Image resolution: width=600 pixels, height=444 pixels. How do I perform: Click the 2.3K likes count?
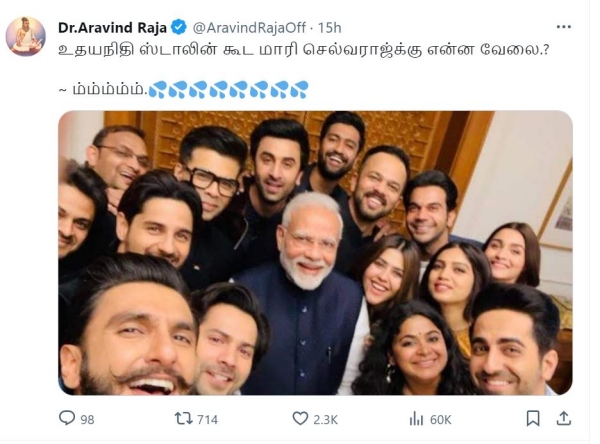(328, 418)
